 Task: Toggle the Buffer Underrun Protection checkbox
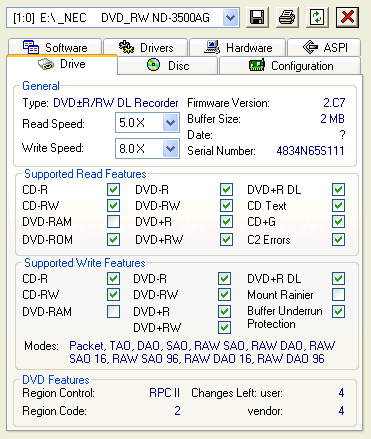(x=338, y=312)
